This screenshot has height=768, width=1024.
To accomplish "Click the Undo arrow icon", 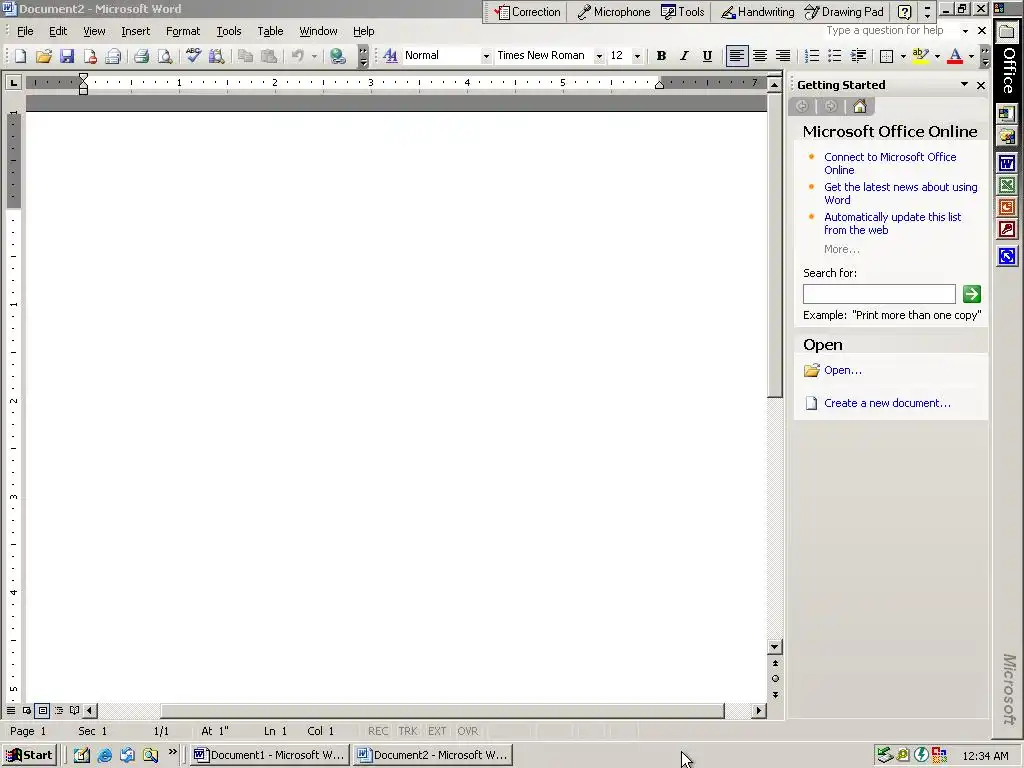I will point(298,56).
